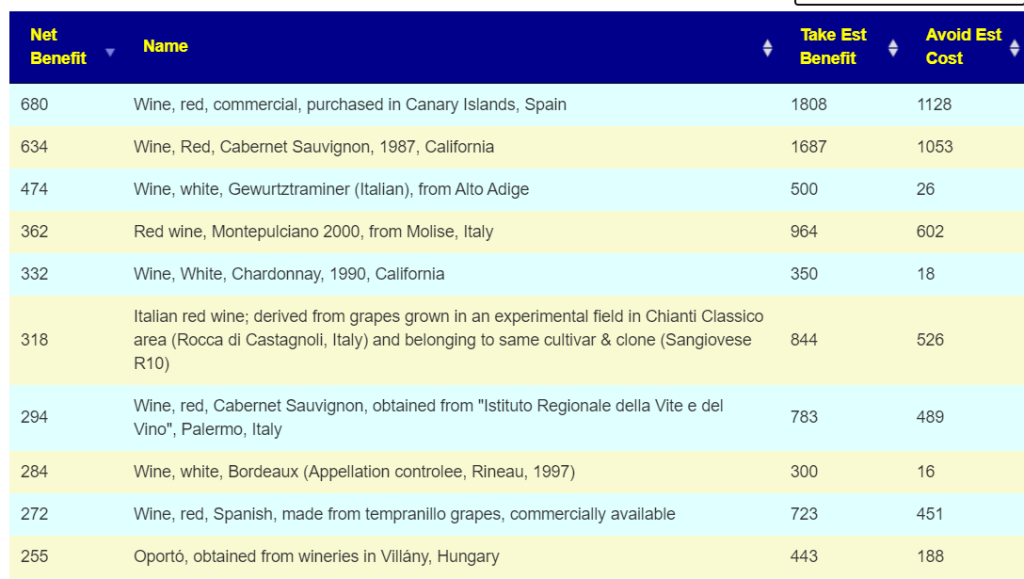Viewport: 1024px width, 579px height.
Task: Click the Name column header text
Action: (x=165, y=46)
